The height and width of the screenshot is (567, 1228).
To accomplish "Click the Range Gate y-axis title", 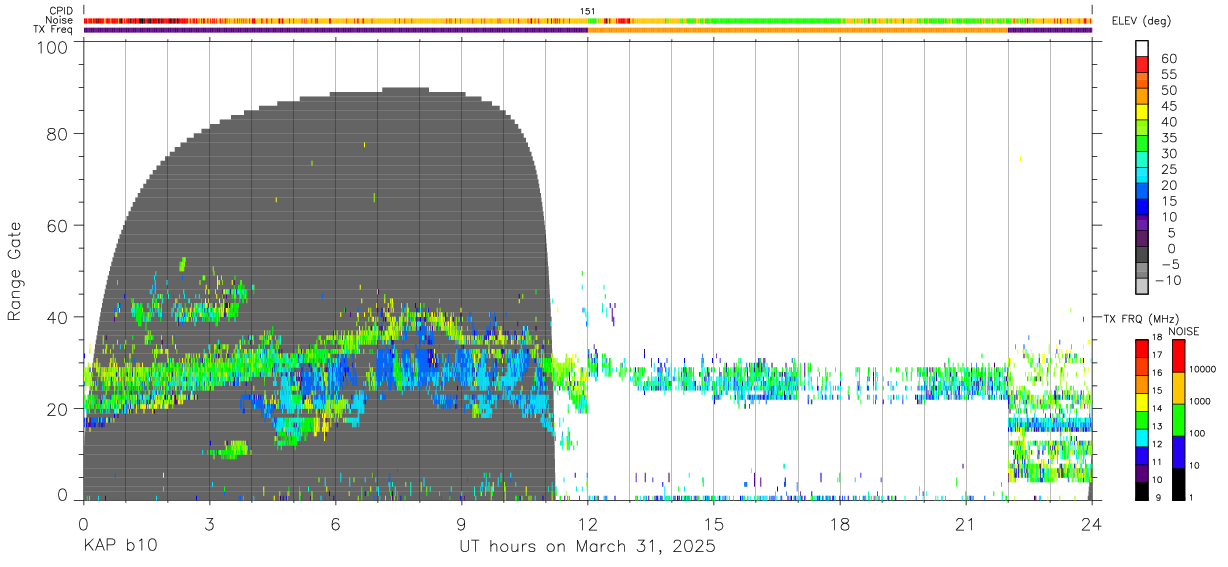I will 15,271.
